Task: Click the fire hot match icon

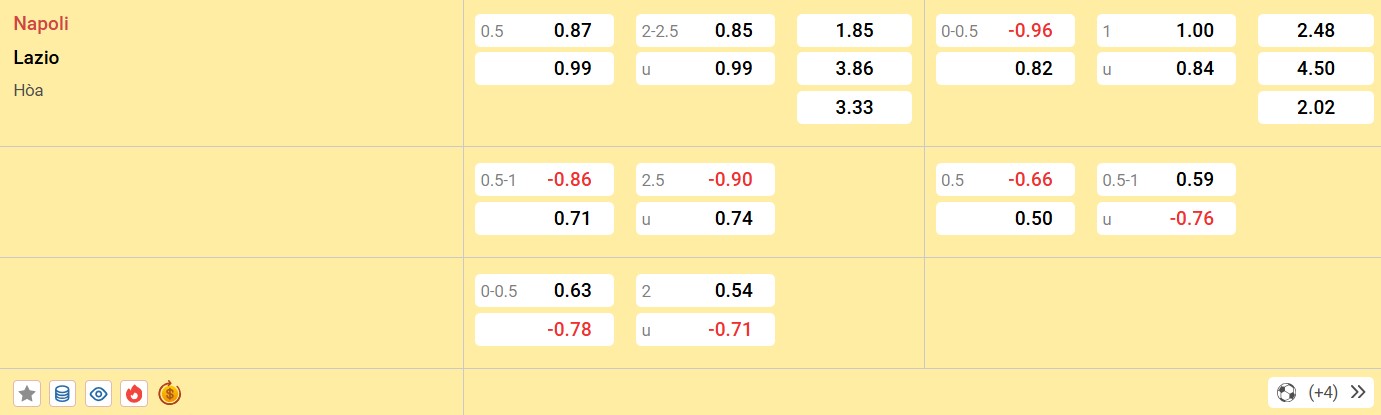Action: (x=133, y=393)
